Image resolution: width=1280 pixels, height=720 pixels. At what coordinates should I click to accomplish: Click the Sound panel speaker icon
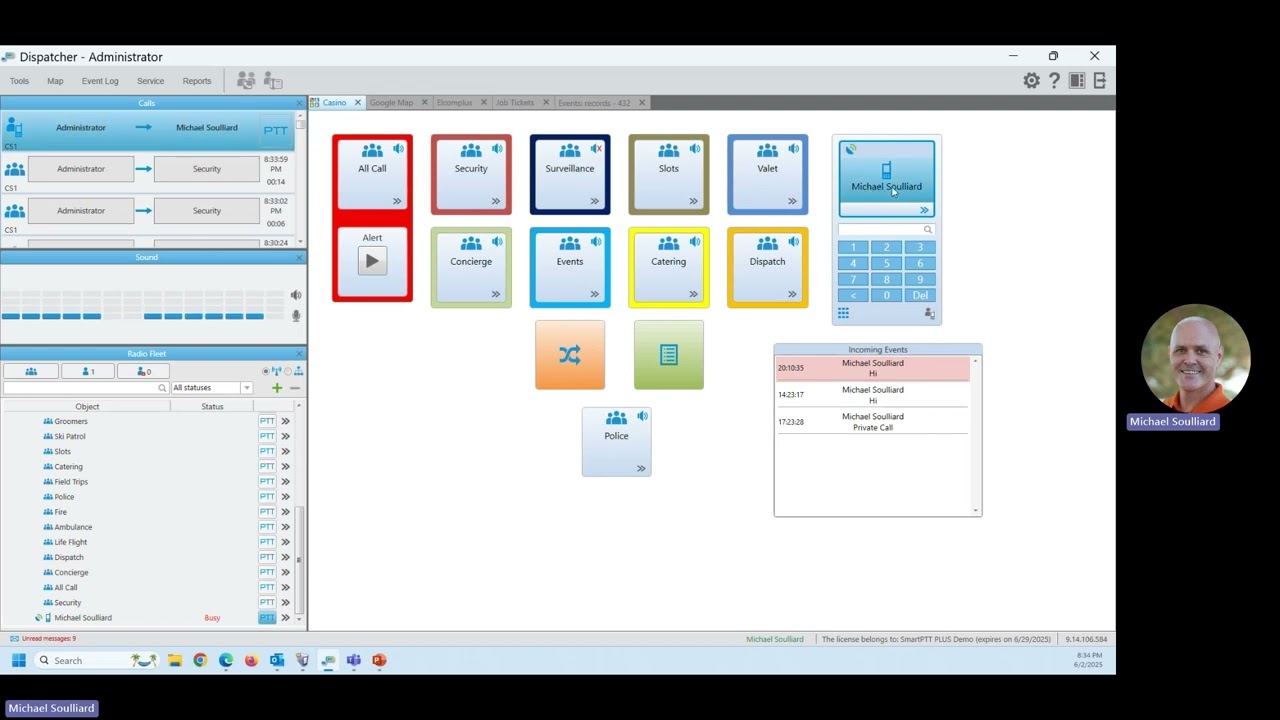tap(295, 295)
